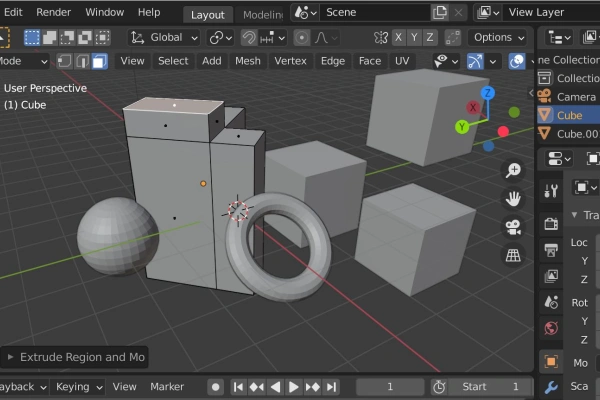Open the UV menu
Image resolution: width=600 pixels, height=400 pixels.
point(402,61)
